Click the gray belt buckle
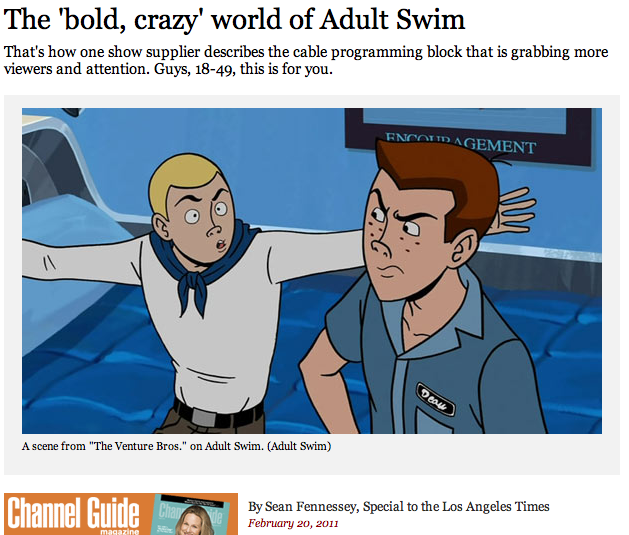The width and height of the screenshot is (629, 535). click(x=203, y=417)
